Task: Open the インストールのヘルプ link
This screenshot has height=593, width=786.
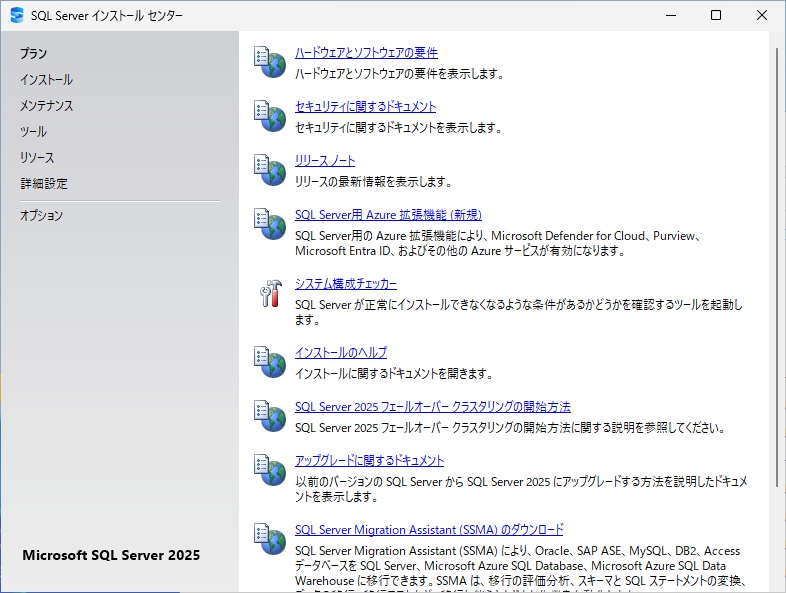Action: 341,353
